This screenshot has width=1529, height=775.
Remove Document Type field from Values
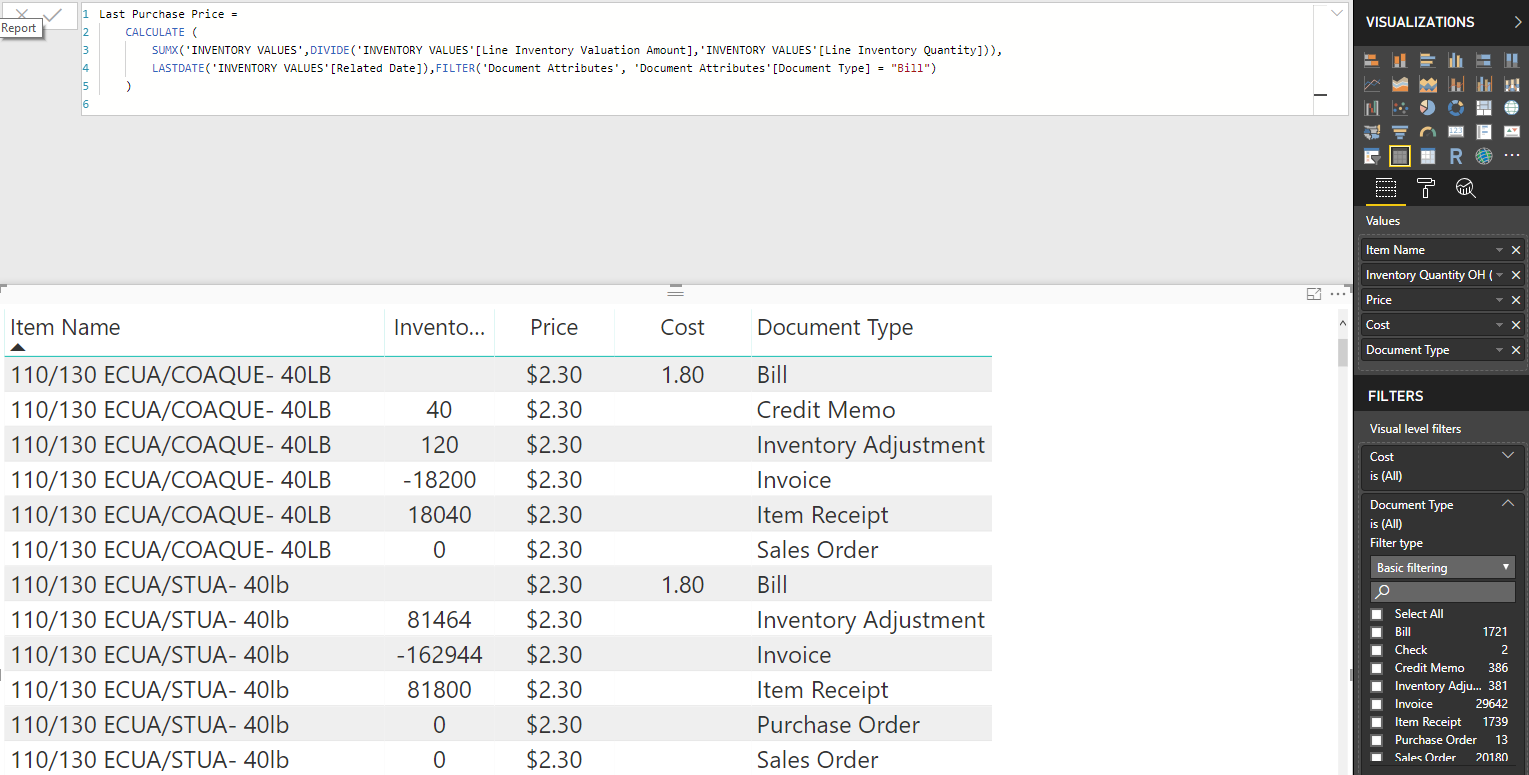click(1516, 350)
